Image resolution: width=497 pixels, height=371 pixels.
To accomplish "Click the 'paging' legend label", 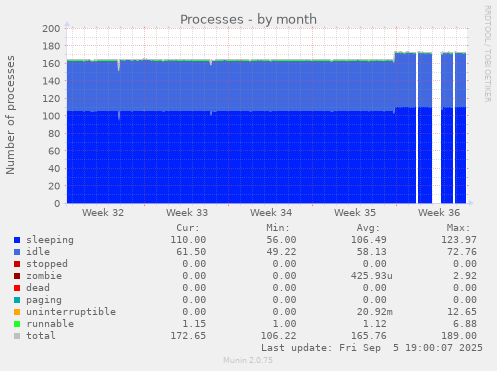I will tap(44, 300).
